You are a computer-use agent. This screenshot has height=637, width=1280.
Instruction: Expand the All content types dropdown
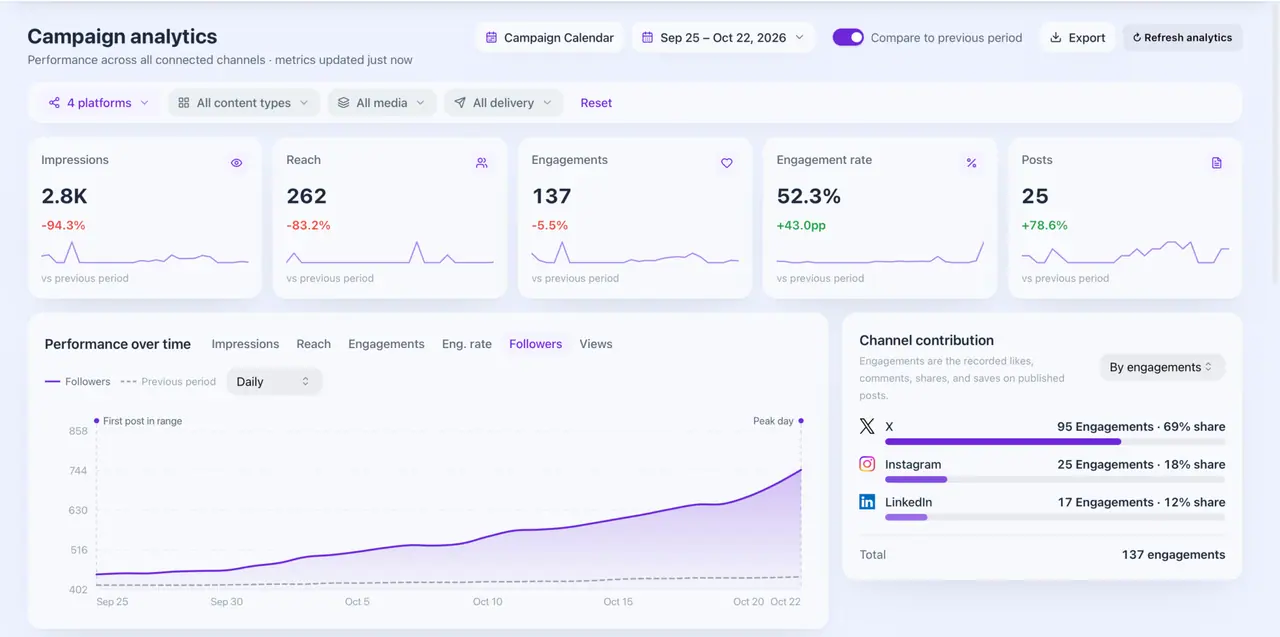point(244,103)
